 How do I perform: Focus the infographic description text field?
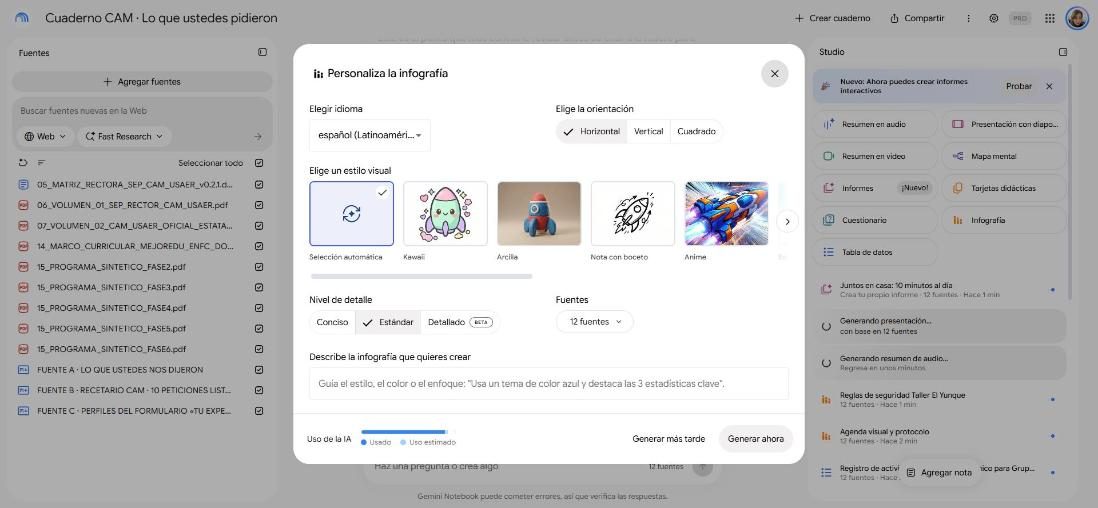pyautogui.click(x=549, y=384)
